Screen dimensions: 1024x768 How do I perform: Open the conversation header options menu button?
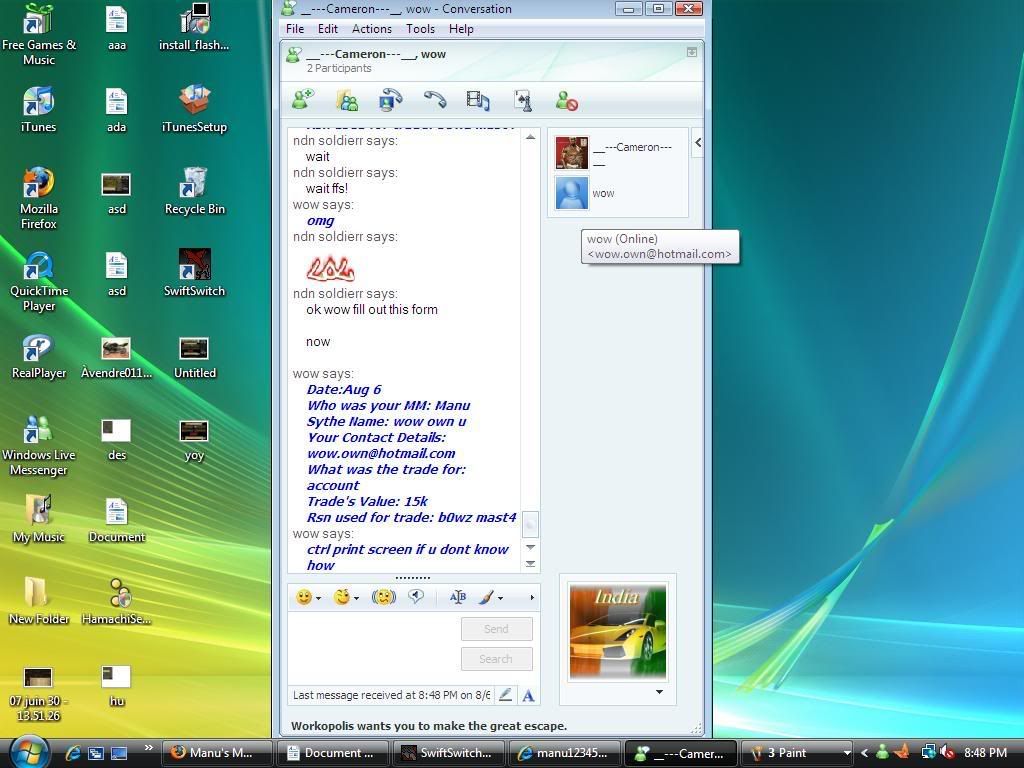pos(692,52)
